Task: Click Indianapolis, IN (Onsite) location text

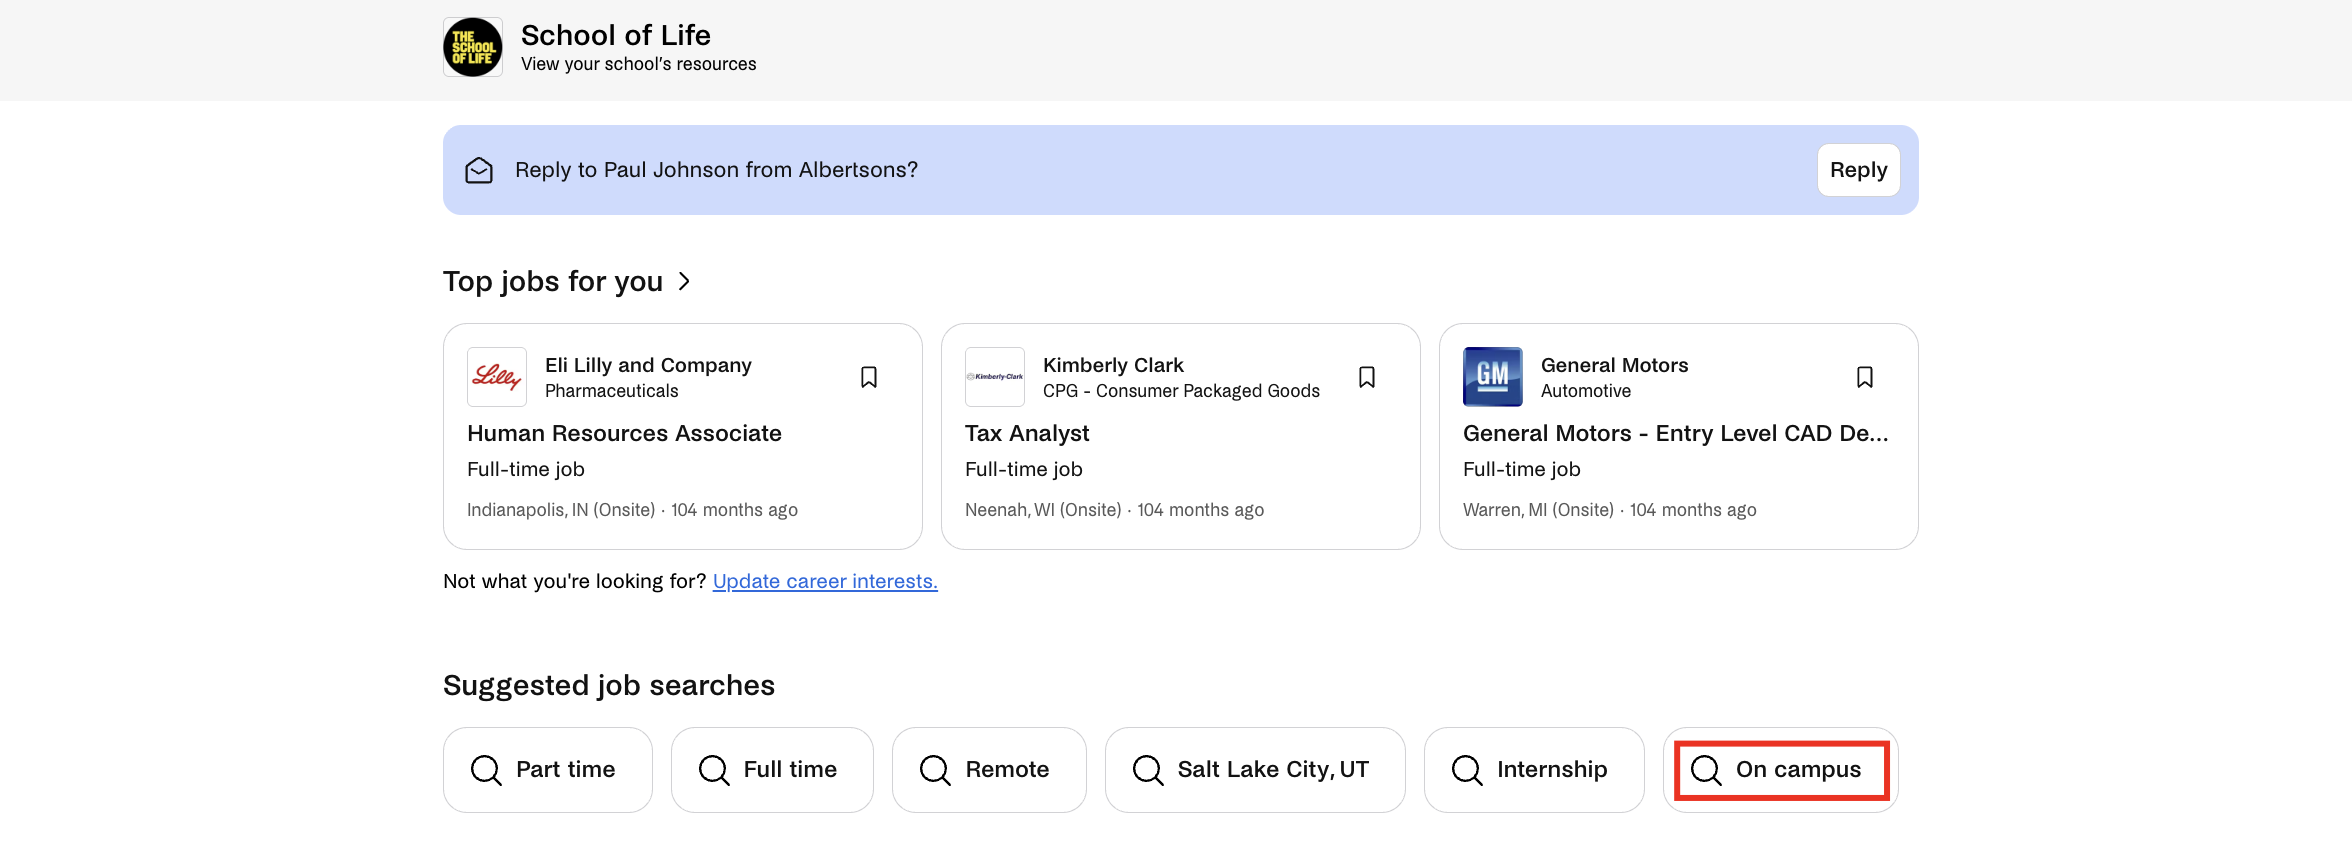Action: pos(561,510)
